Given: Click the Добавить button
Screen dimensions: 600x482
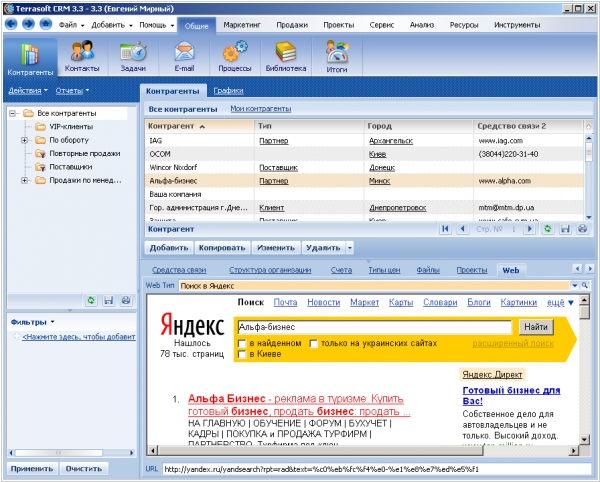Looking at the screenshot, I should 169,248.
